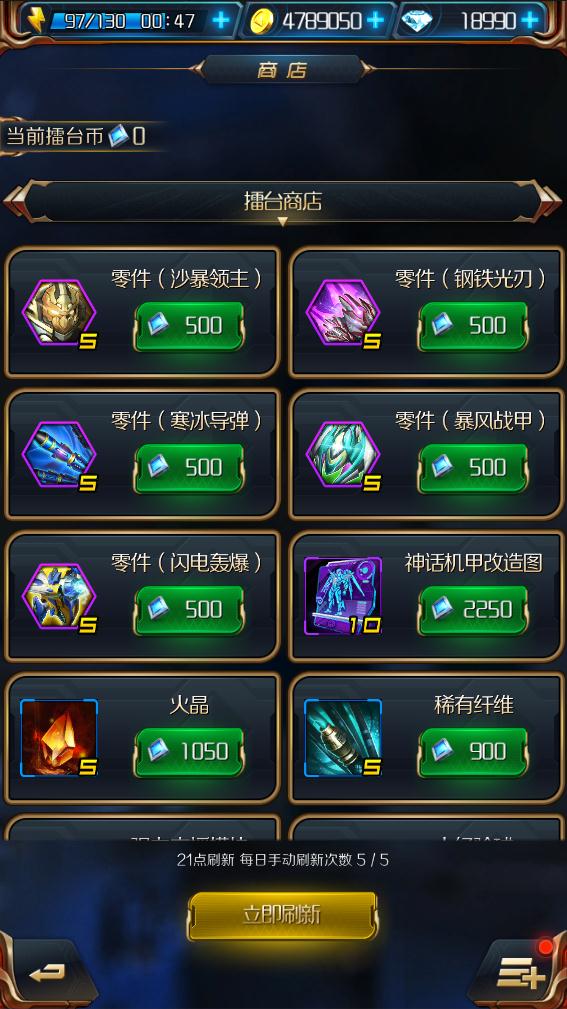The width and height of the screenshot is (567, 1009).
Task: Tap the 火晶 crystal item icon
Action: (x=59, y=738)
